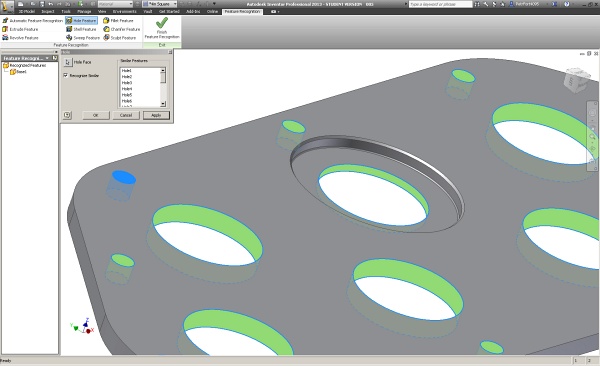This screenshot has height=366, width=600.
Task: Open the Inventor application menu button
Action: (7, 6)
